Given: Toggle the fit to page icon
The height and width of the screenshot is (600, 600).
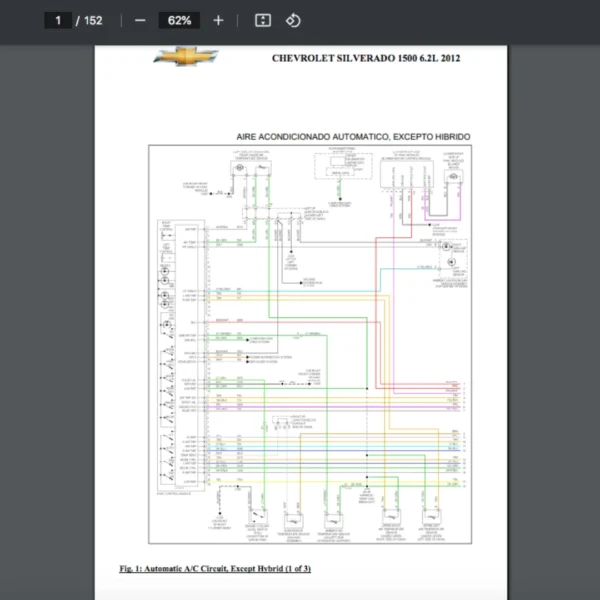Looking at the screenshot, I should 263,20.
